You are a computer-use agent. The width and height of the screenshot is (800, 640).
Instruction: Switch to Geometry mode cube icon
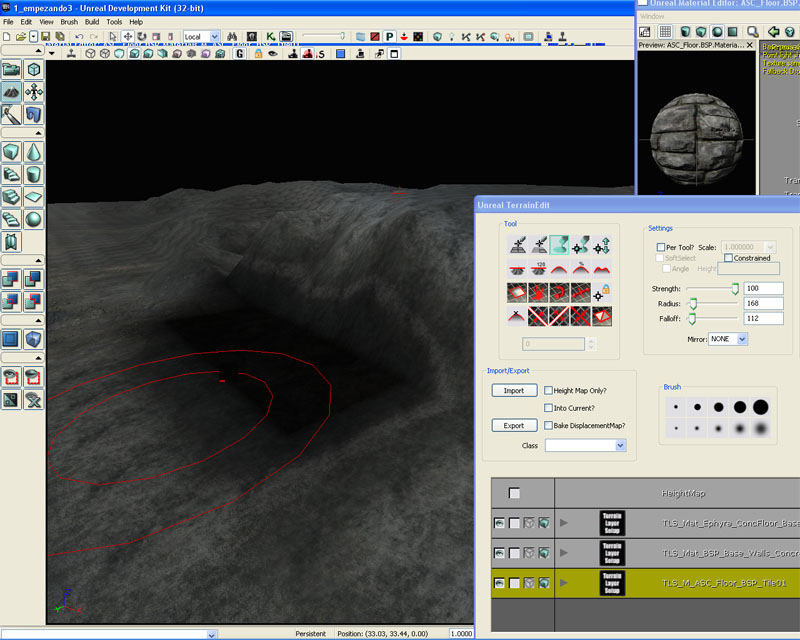pyautogui.click(x=34, y=69)
